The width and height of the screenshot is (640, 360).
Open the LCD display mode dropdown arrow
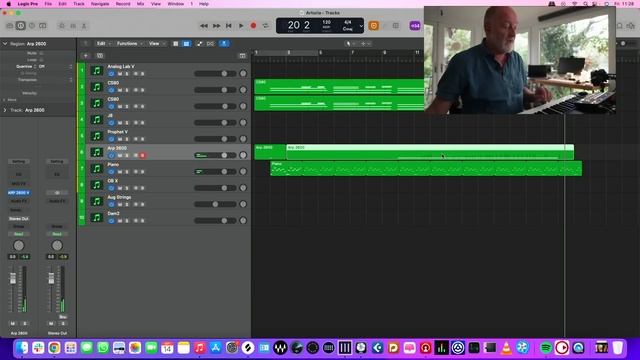tap(361, 26)
